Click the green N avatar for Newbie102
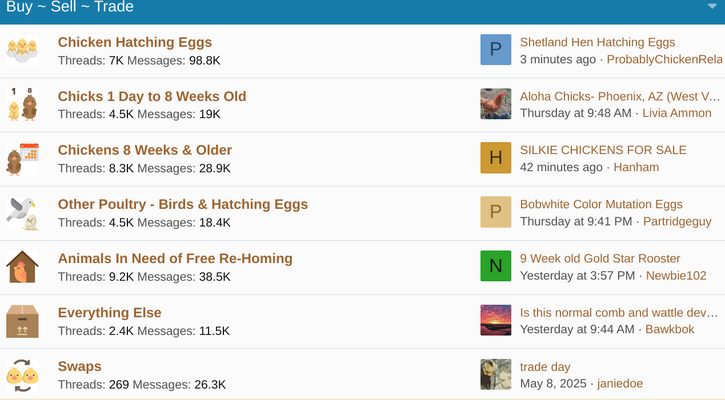The width and height of the screenshot is (725, 400). pyautogui.click(x=496, y=266)
